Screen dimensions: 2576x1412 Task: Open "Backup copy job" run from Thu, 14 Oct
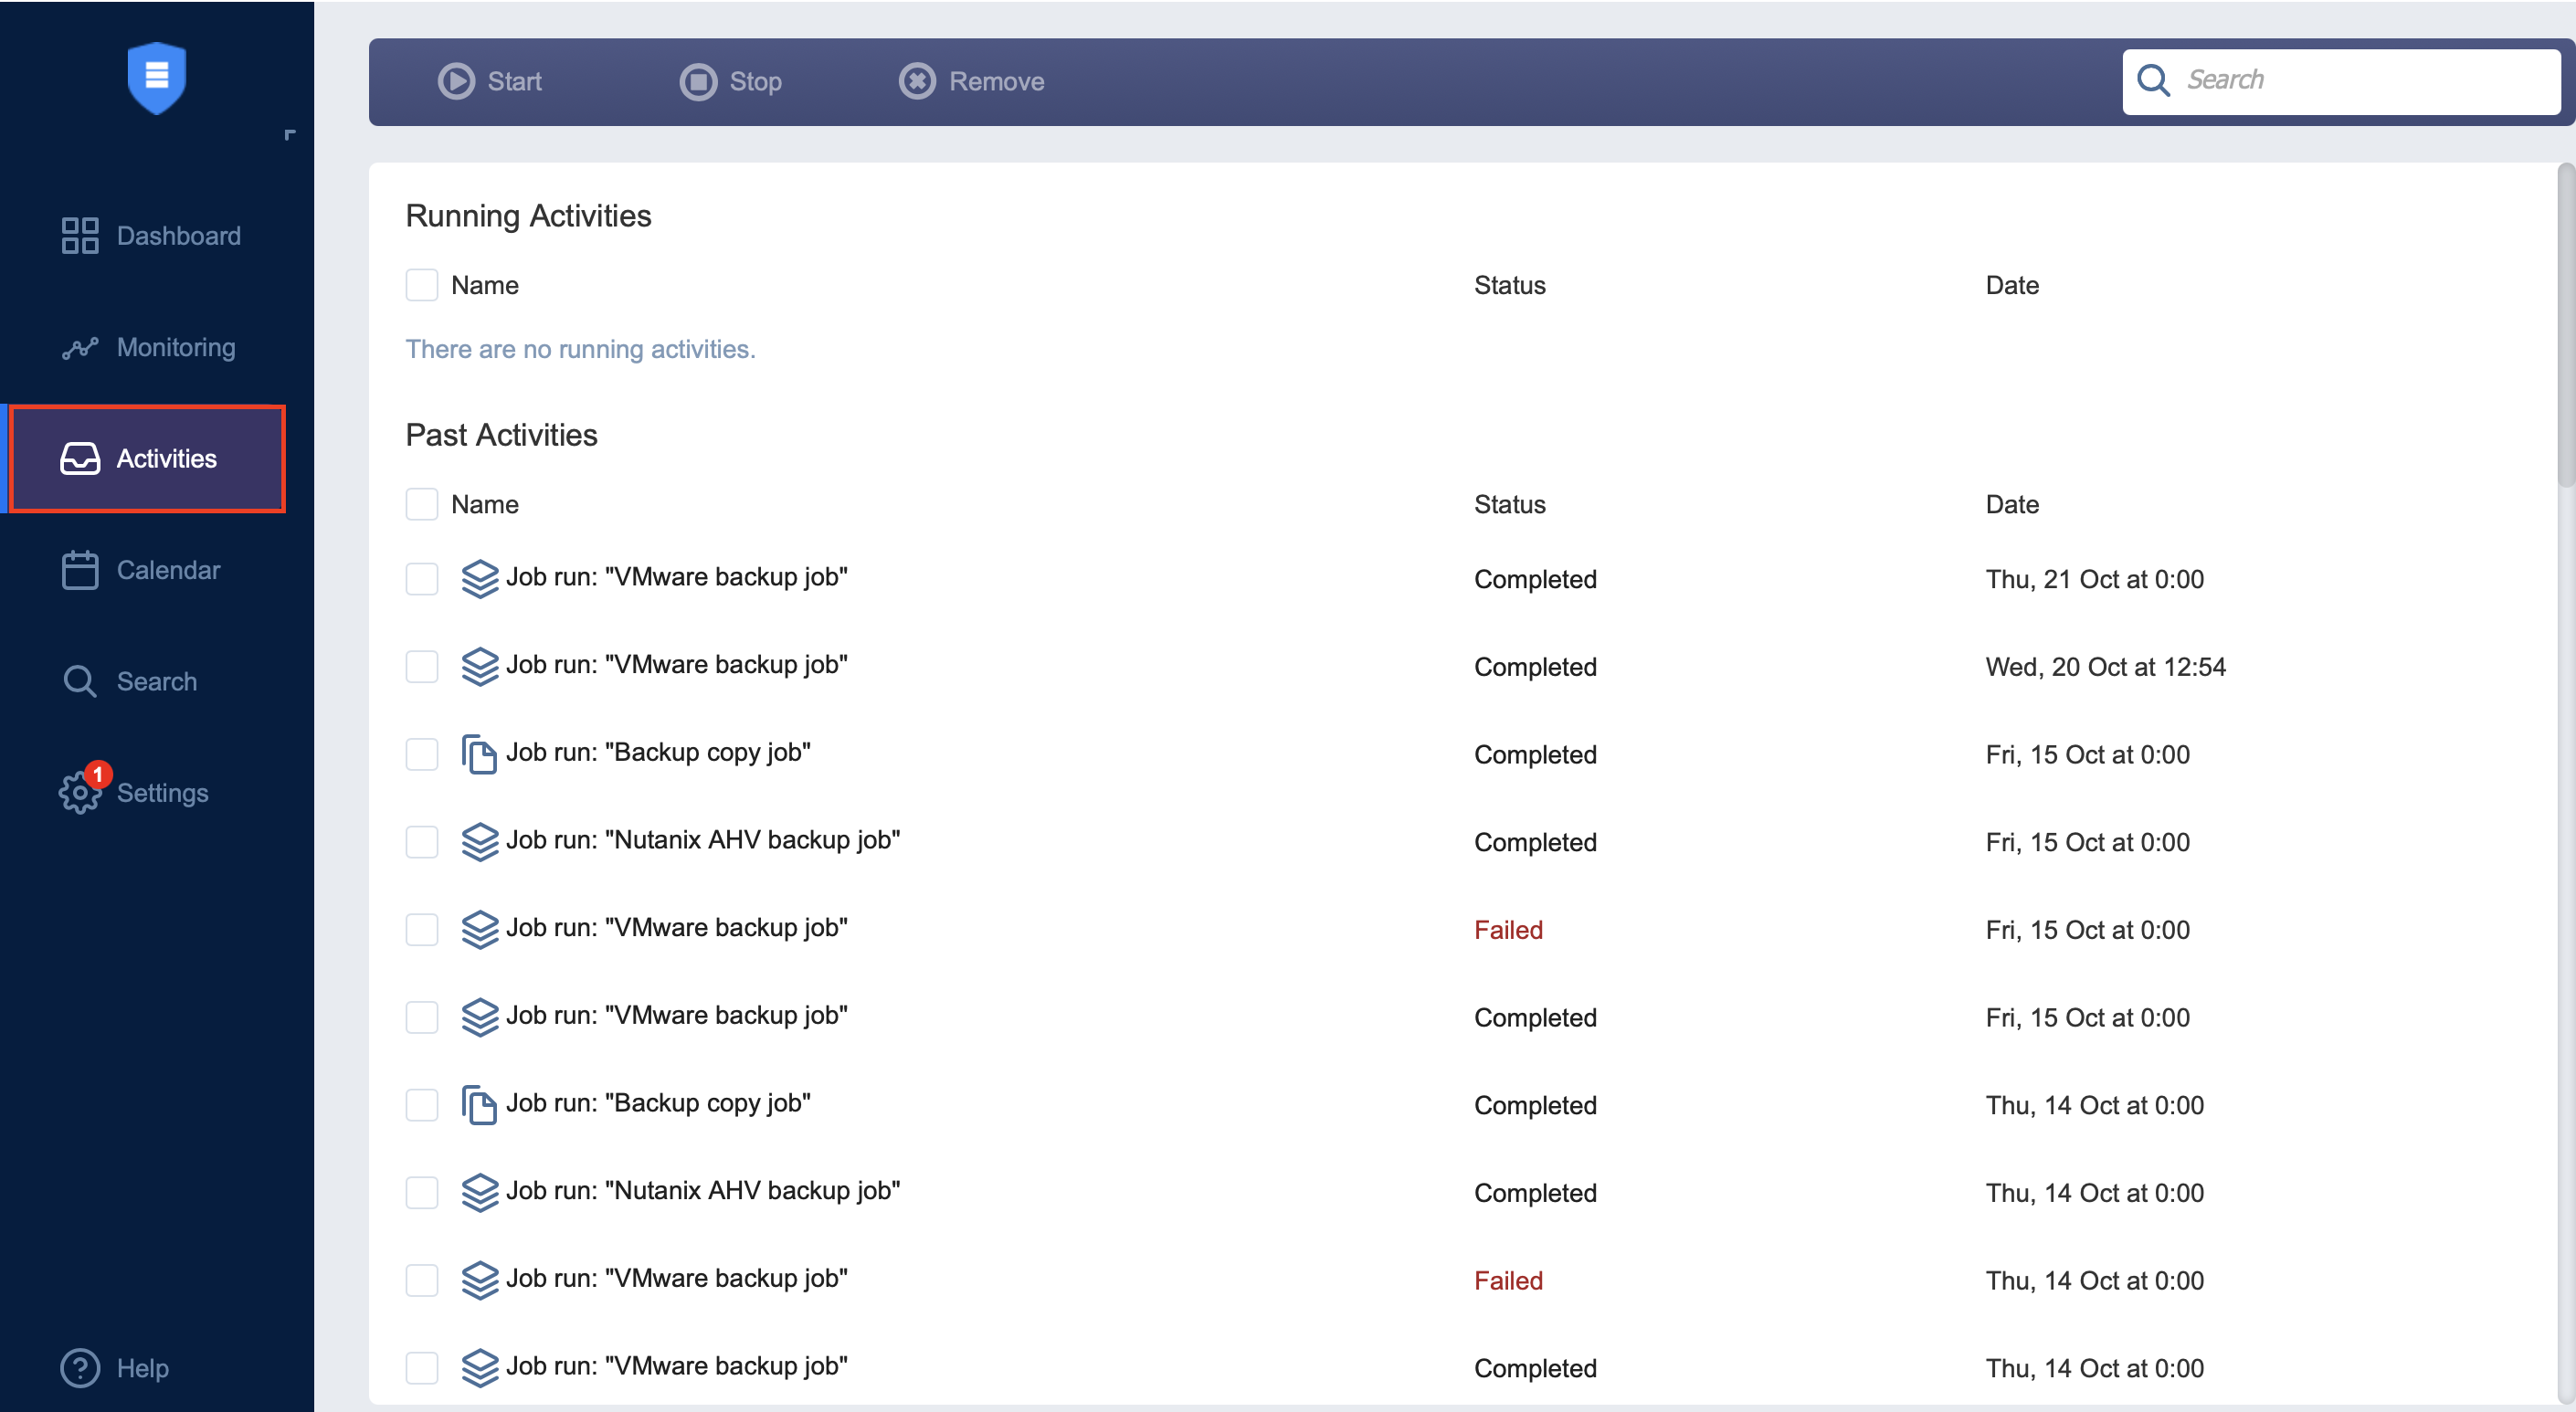(658, 1103)
